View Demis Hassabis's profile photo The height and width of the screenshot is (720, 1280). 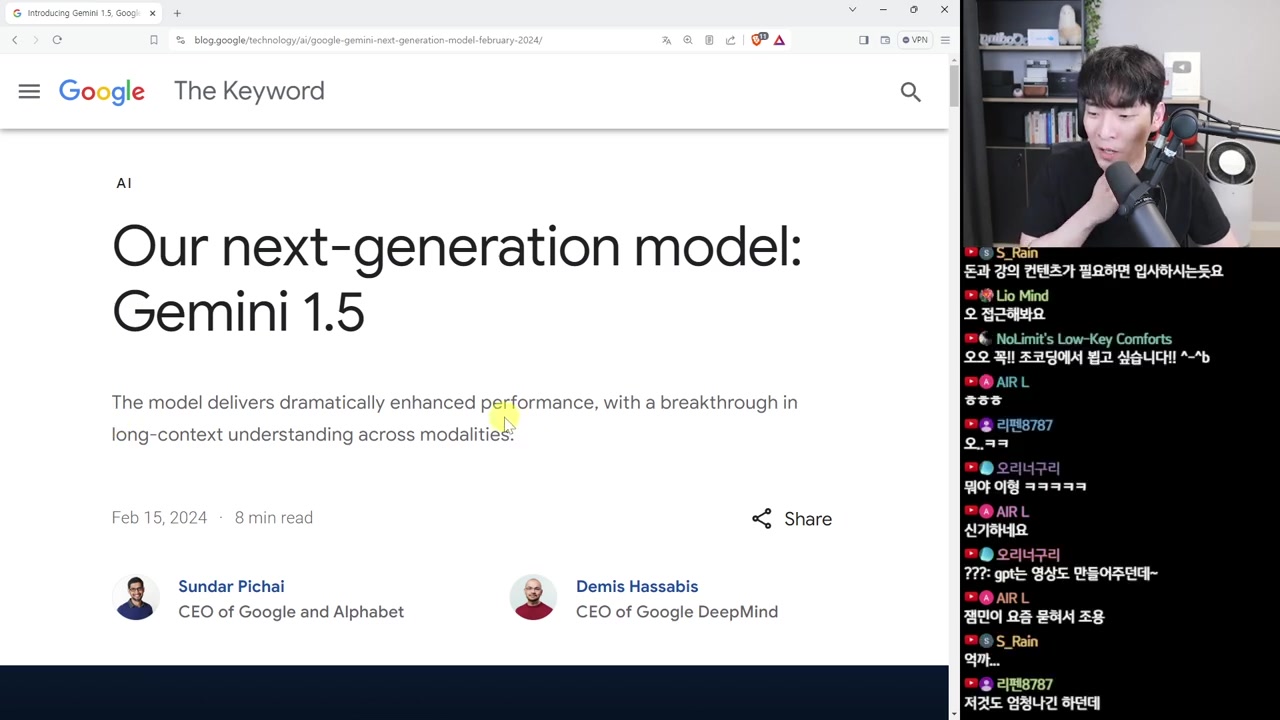tap(533, 598)
